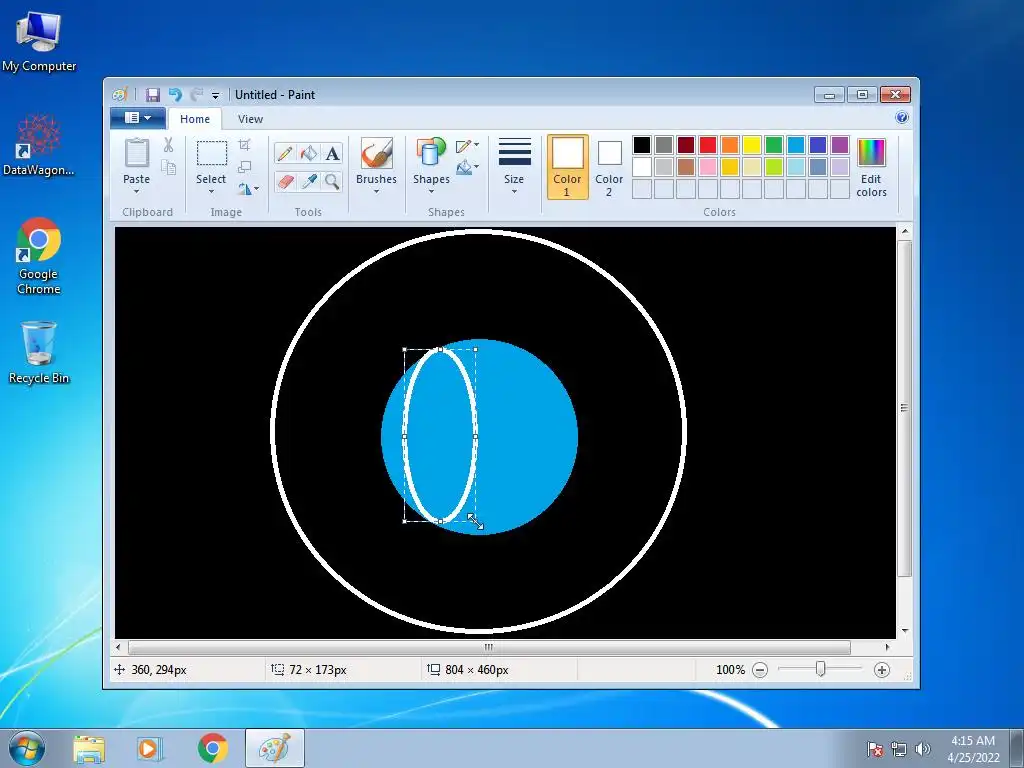1024x768 pixels.
Task: Pick the black color swatch
Action: click(642, 145)
